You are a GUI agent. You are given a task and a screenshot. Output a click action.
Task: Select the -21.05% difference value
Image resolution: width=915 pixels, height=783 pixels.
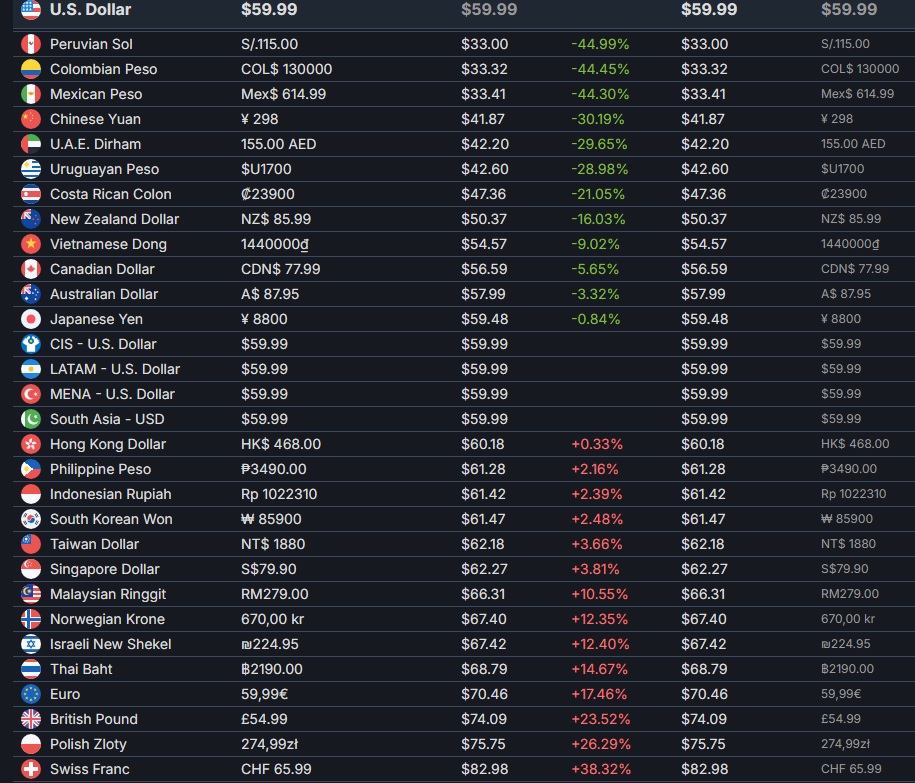point(598,194)
